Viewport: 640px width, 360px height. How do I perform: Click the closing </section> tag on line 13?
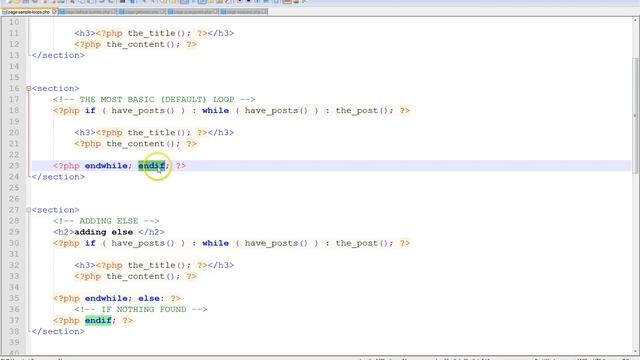[58, 55]
